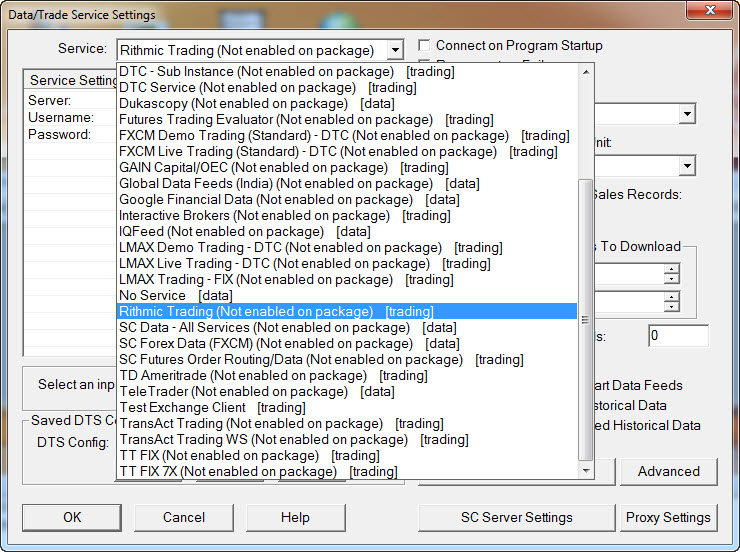This screenshot has width=740, height=552.
Task: Close the Data/Trade Service Settings window
Action: (710, 10)
